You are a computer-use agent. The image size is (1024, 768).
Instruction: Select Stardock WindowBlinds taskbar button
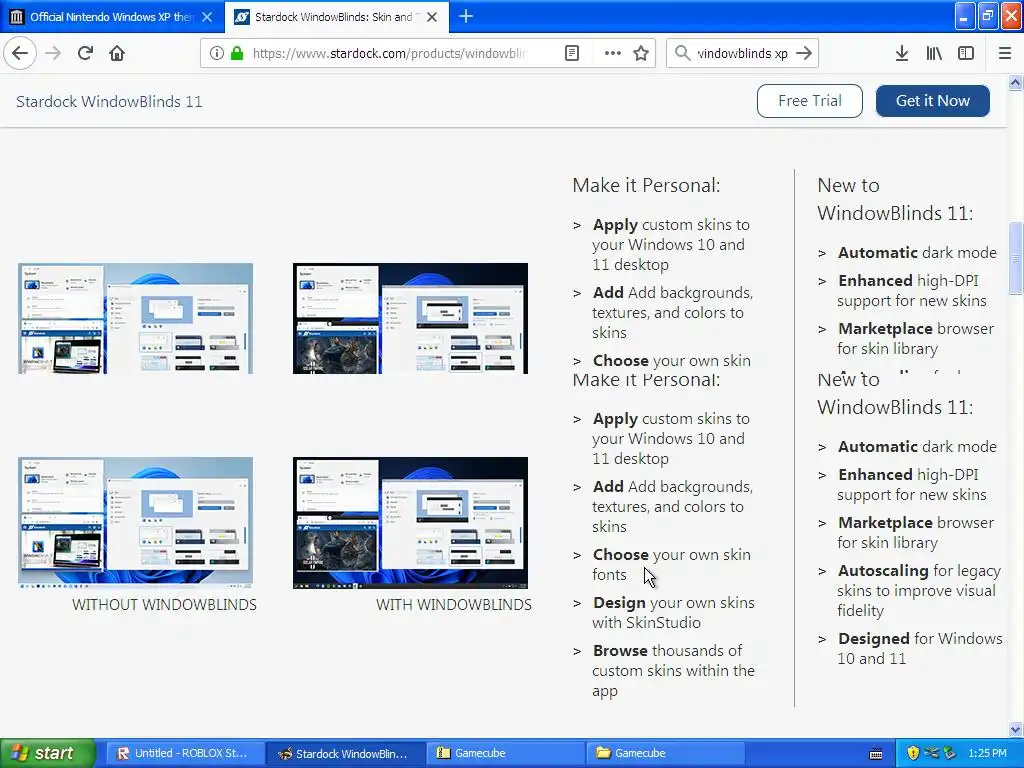(x=345, y=753)
